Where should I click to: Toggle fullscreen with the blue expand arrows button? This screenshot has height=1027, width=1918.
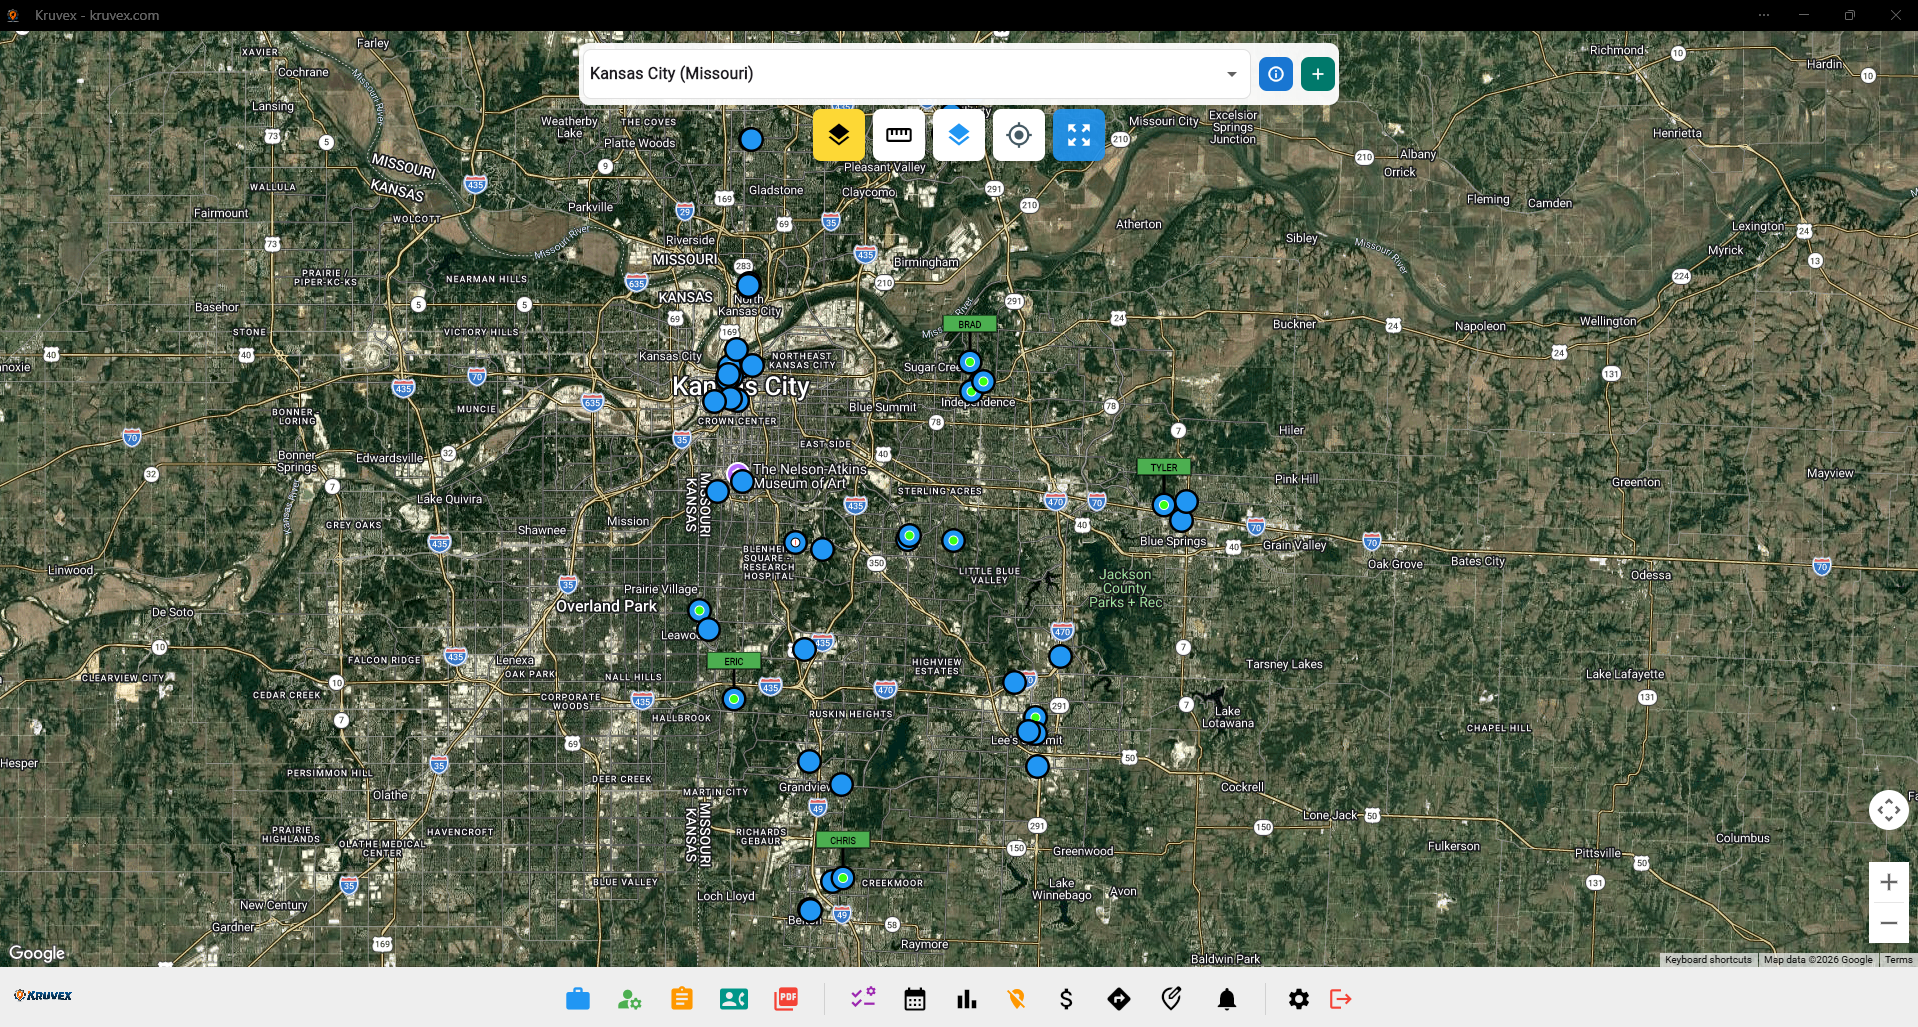pyautogui.click(x=1079, y=135)
